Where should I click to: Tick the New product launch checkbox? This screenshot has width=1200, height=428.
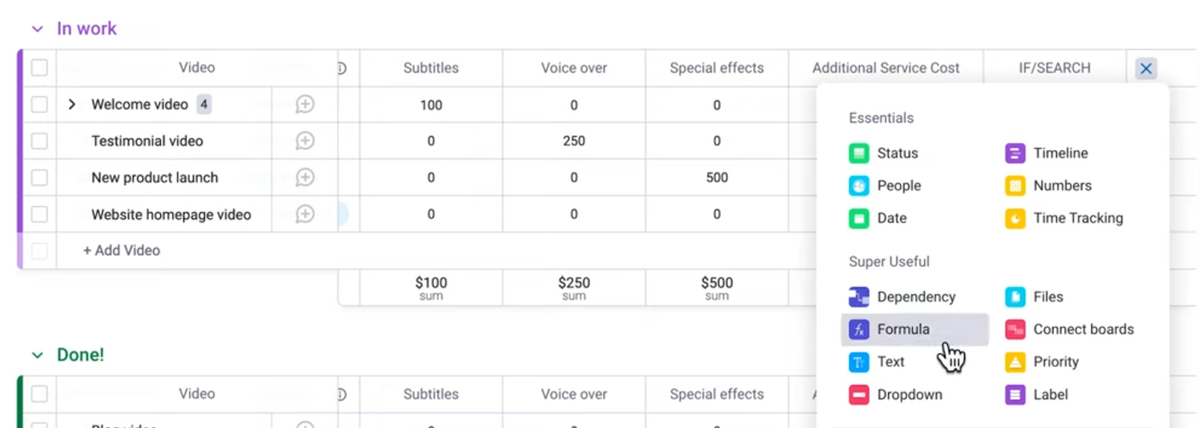[x=39, y=178]
